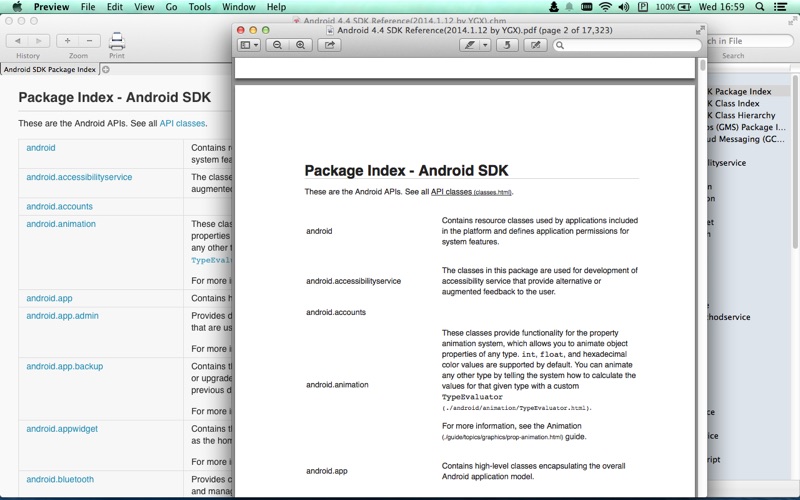Screen dimensions: 800x500
Task: Open the Edit menu
Action: pos(114,7)
